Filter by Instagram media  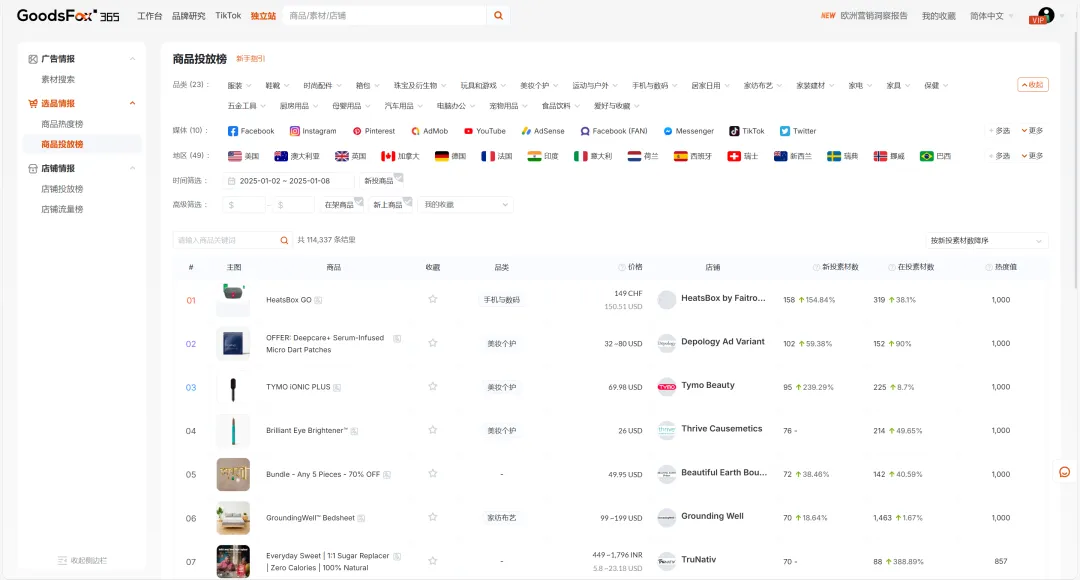(313, 131)
